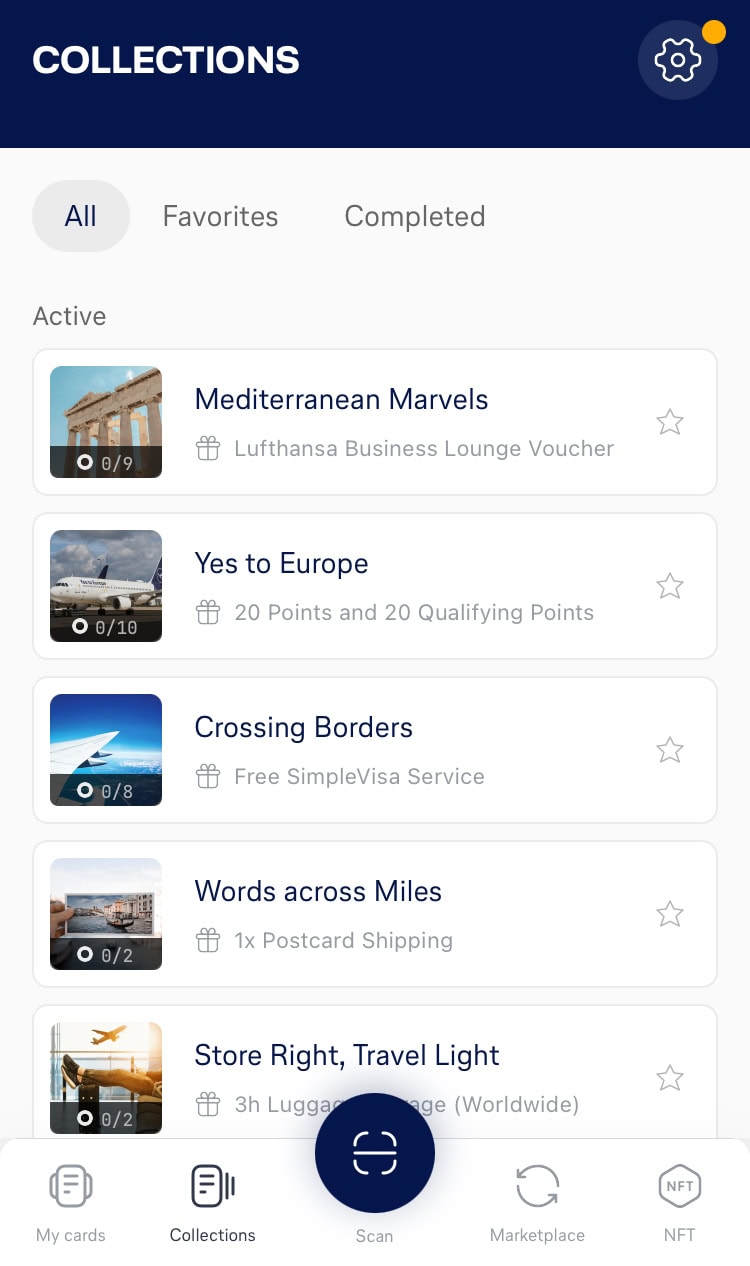The width and height of the screenshot is (750, 1266).
Task: Open the Mediterranean Marvels collection title
Action: 341,399
